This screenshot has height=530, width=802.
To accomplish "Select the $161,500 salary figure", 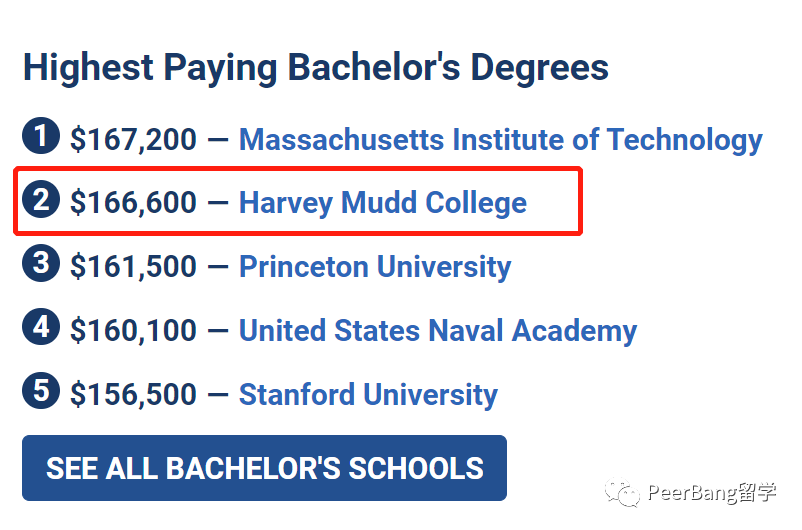I will [133, 267].
